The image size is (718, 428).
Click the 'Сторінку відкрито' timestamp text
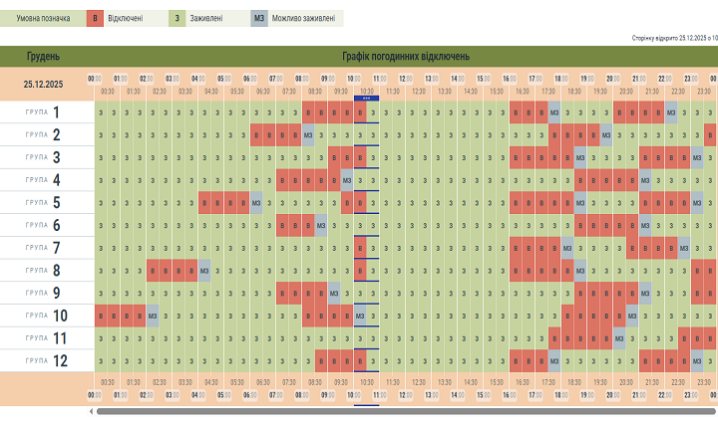coord(674,36)
